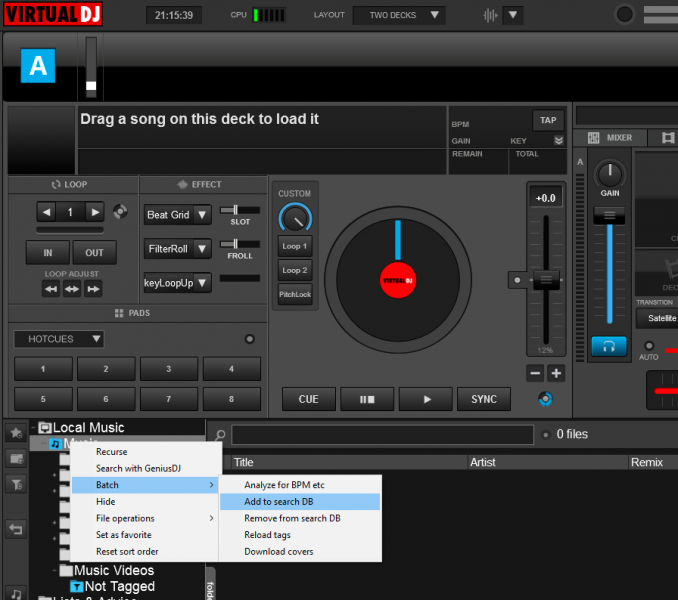This screenshot has width=678, height=600.
Task: Increase pitch with plus button
Action: pyautogui.click(x=556, y=373)
